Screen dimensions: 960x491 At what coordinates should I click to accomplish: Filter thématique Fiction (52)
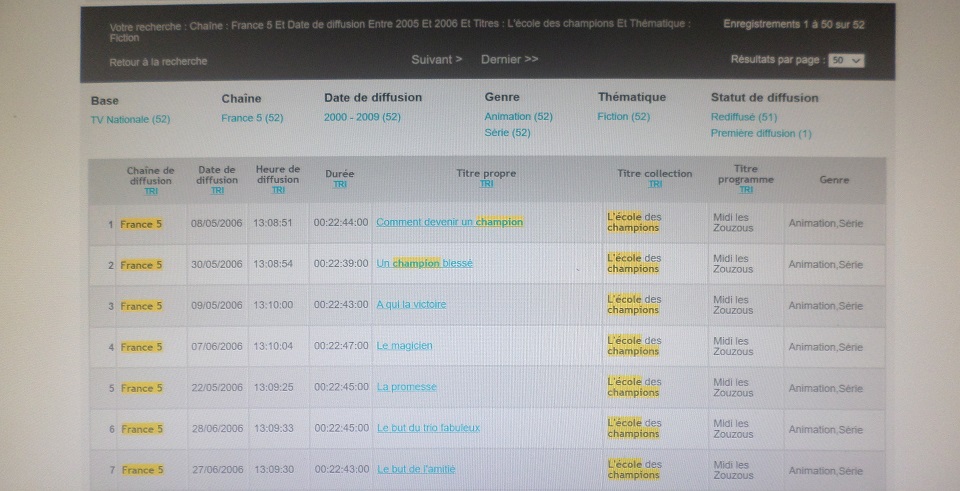pyautogui.click(x=624, y=116)
